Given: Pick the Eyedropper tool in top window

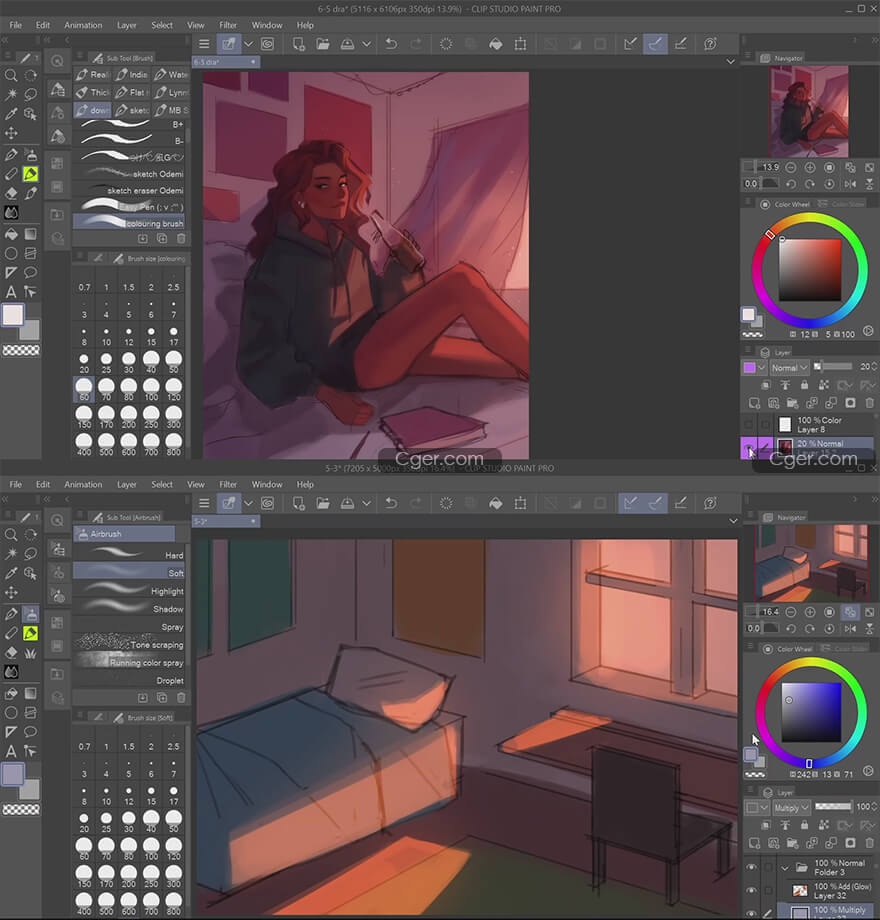Looking at the screenshot, I should (11, 114).
